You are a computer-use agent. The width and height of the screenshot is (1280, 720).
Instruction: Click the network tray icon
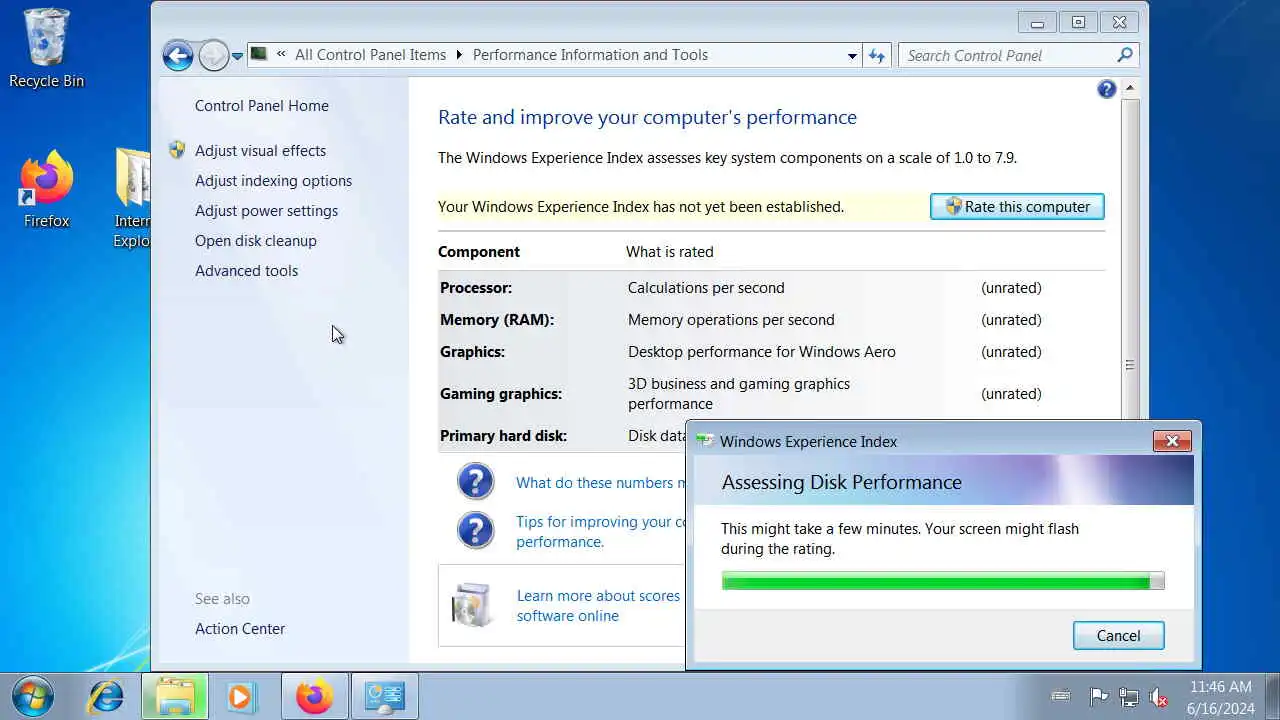1129,697
